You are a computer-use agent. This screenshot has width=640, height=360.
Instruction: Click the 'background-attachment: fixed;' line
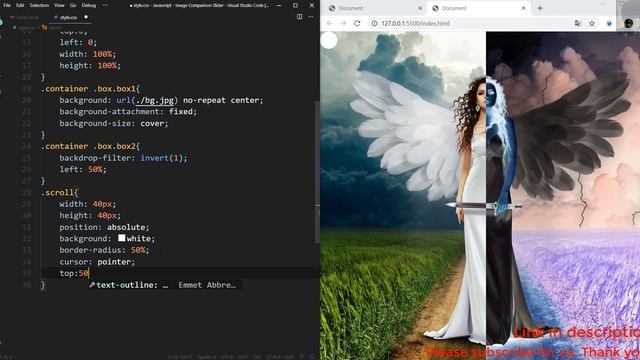click(128, 112)
